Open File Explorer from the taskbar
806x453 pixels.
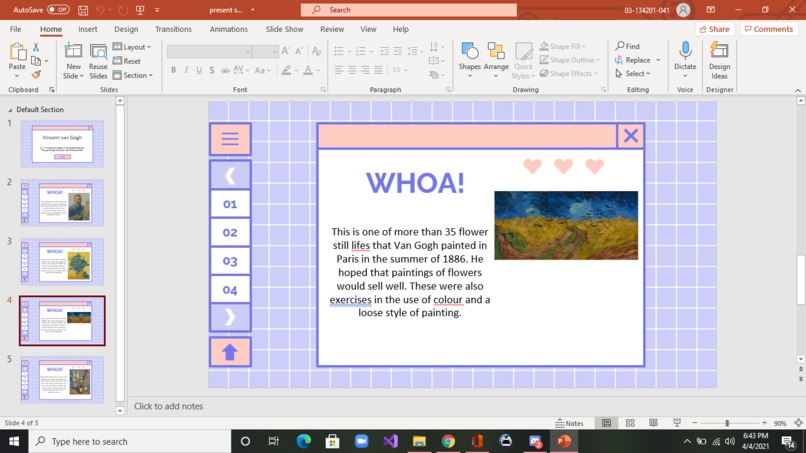pos(419,441)
